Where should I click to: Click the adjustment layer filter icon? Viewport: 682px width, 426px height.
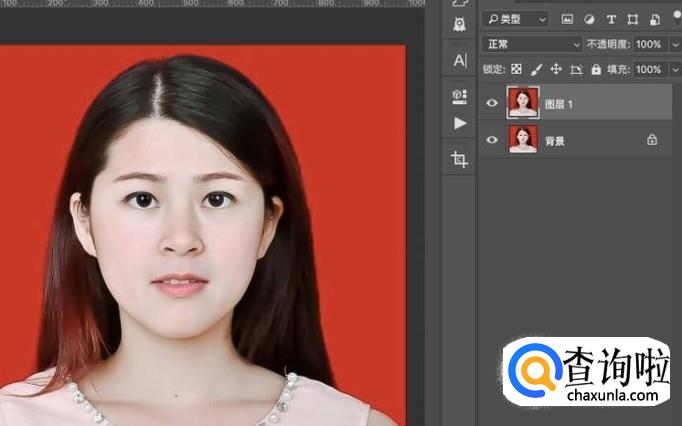coord(589,19)
